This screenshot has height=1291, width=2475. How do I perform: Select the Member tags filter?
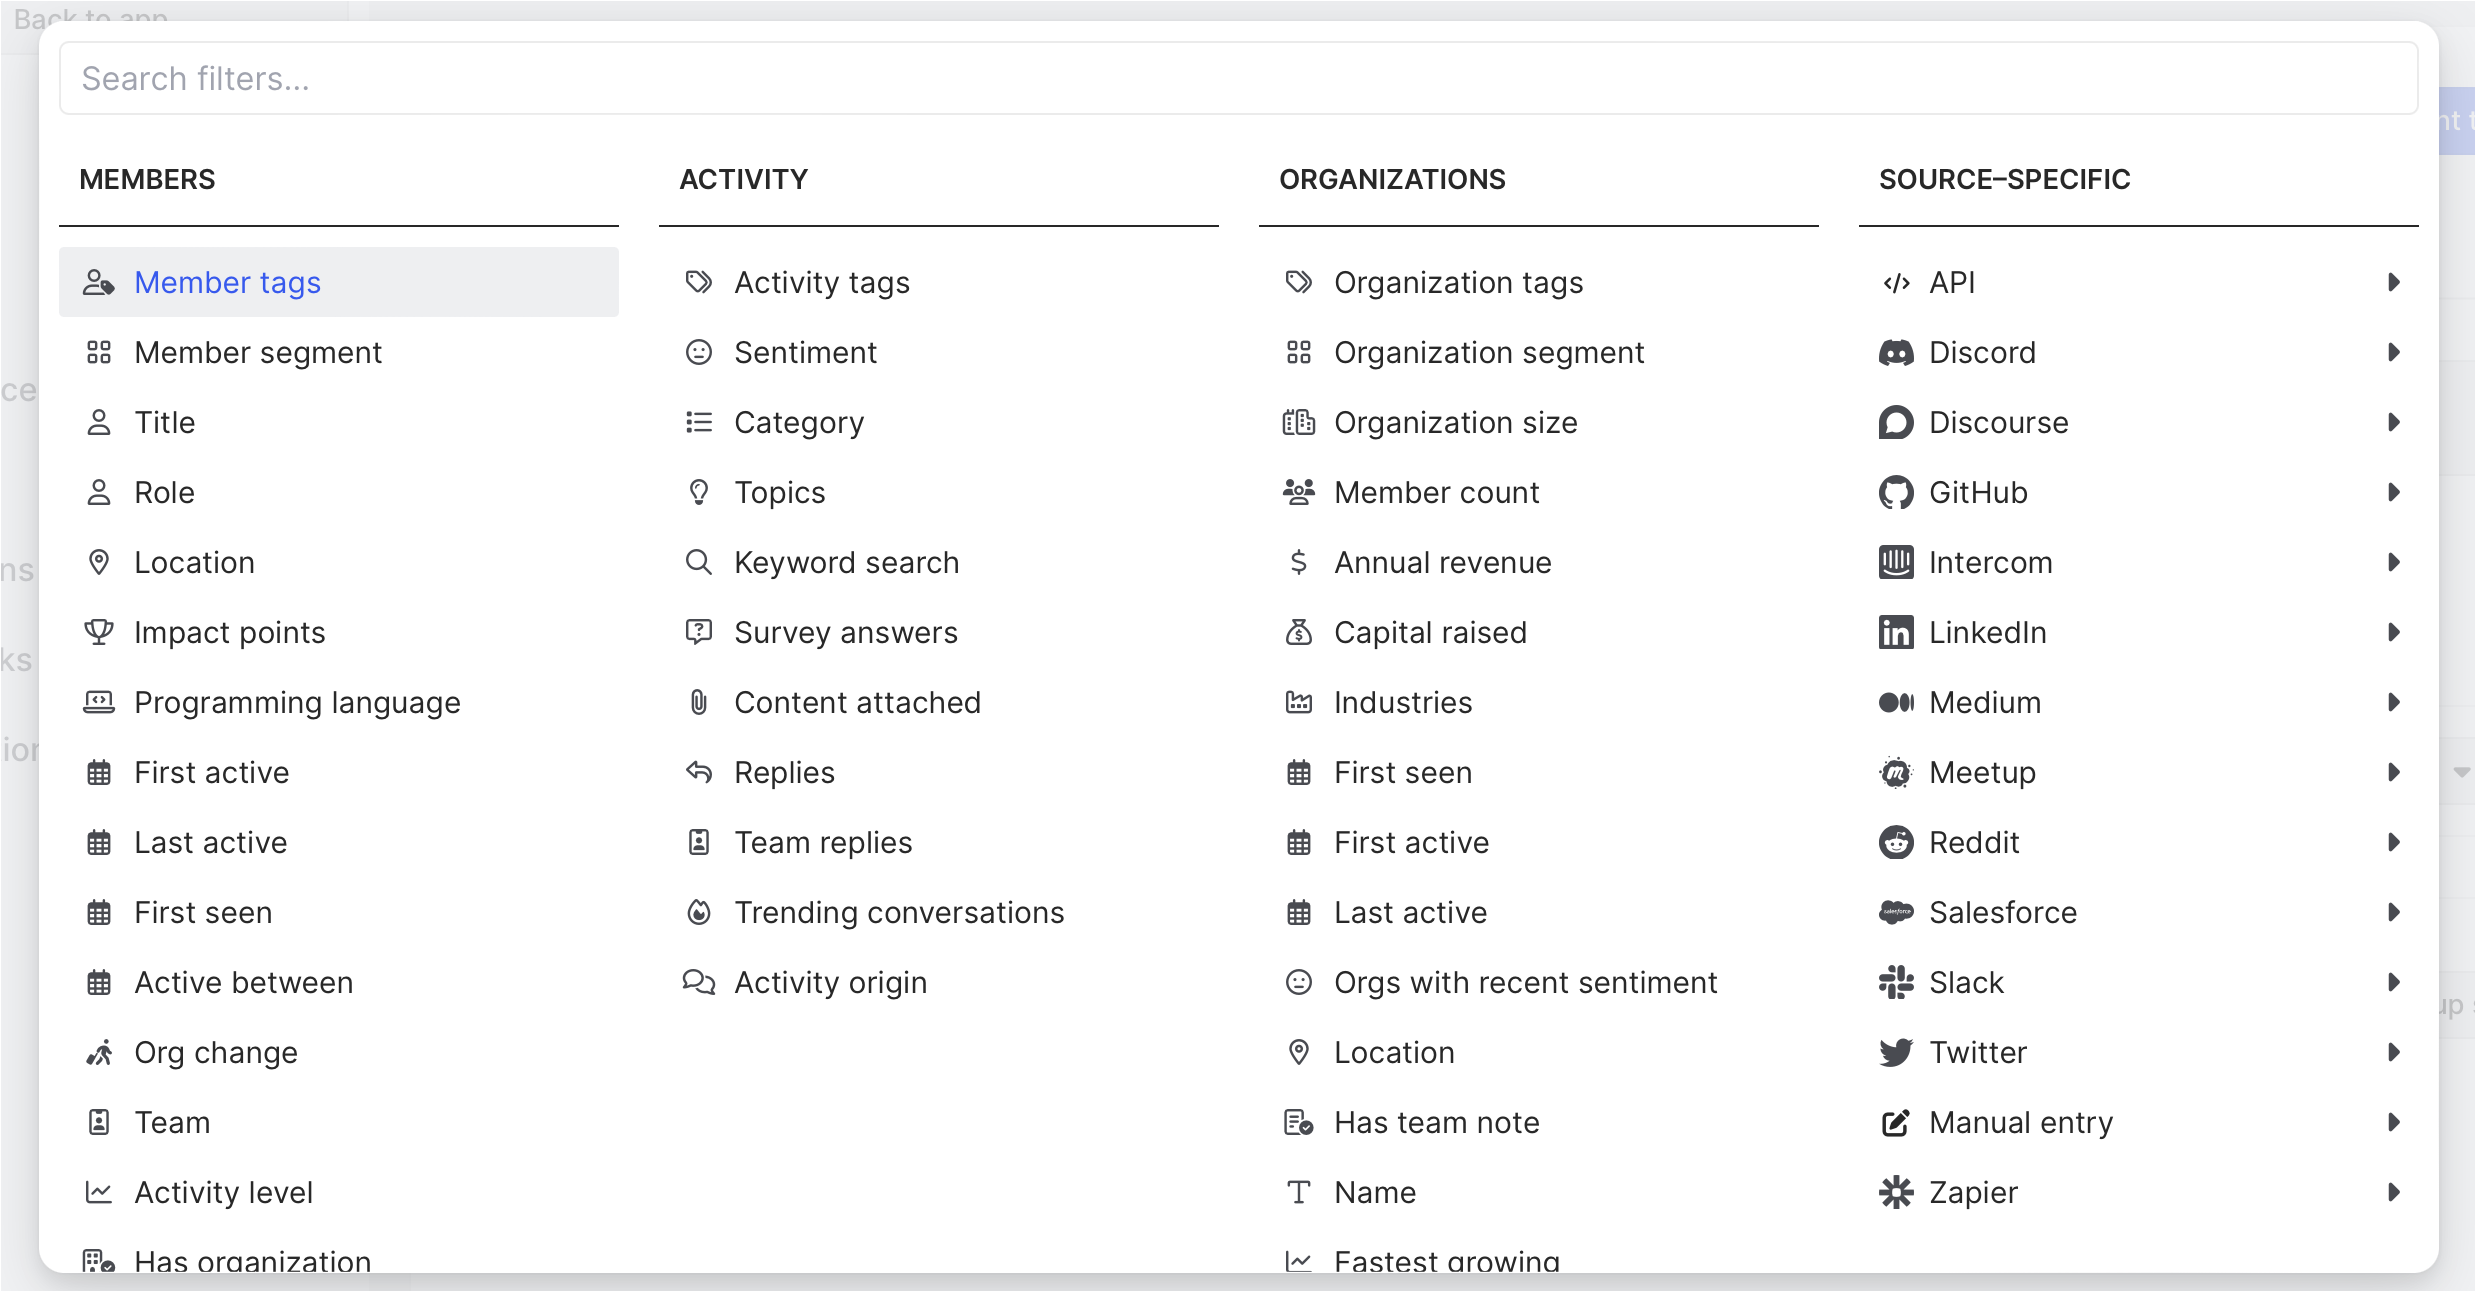click(228, 283)
